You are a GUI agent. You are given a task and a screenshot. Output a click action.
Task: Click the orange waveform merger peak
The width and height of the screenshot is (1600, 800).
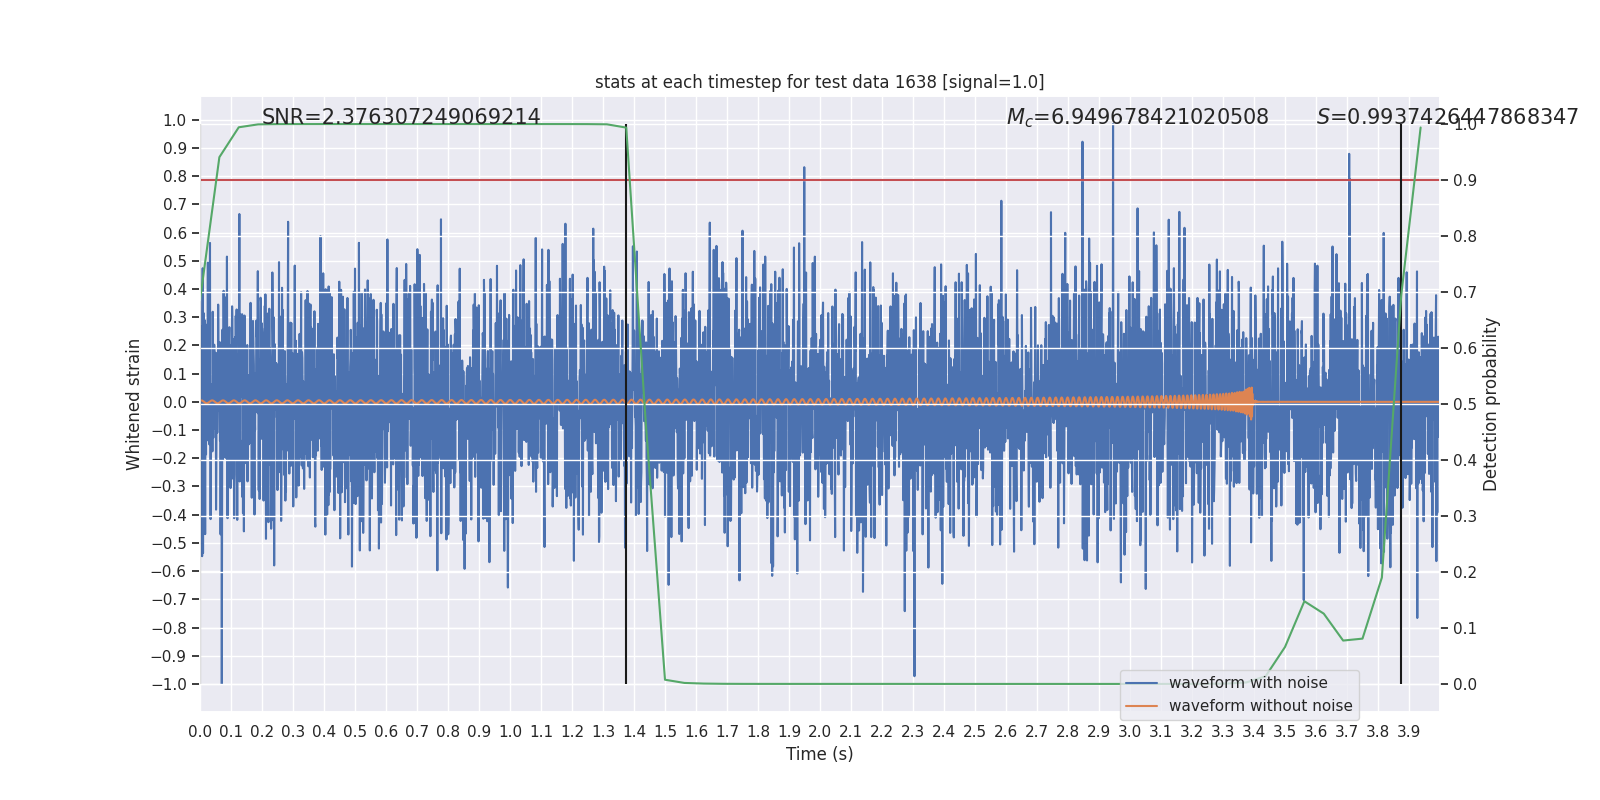pos(1250,403)
